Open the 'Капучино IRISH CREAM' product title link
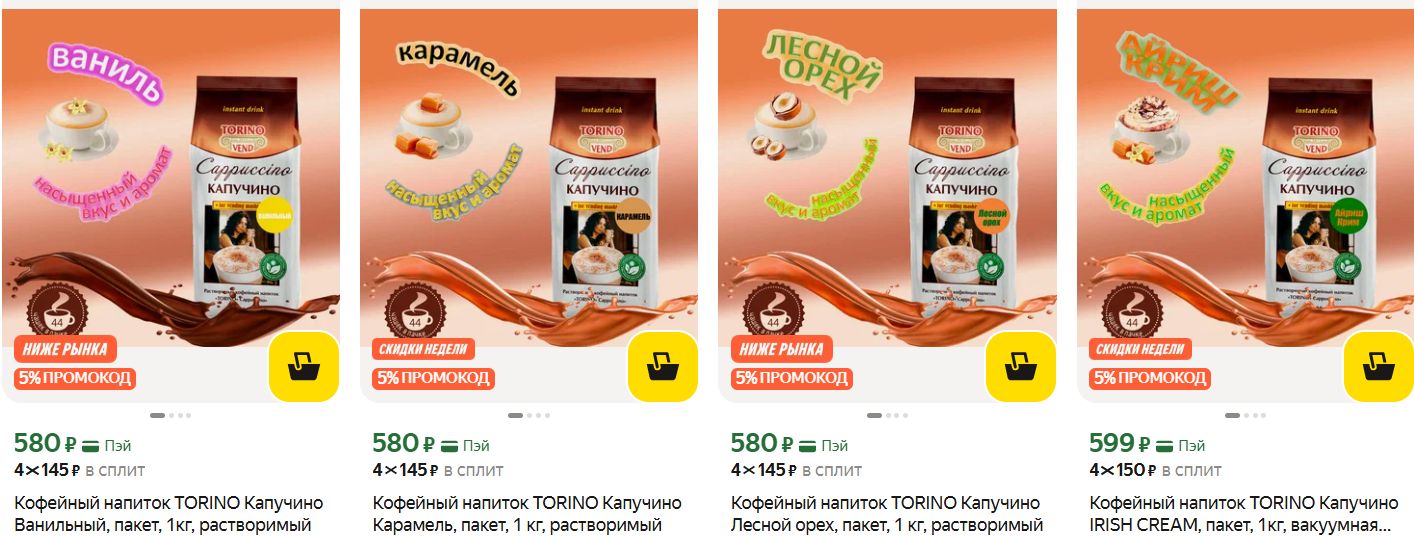 click(1244, 513)
